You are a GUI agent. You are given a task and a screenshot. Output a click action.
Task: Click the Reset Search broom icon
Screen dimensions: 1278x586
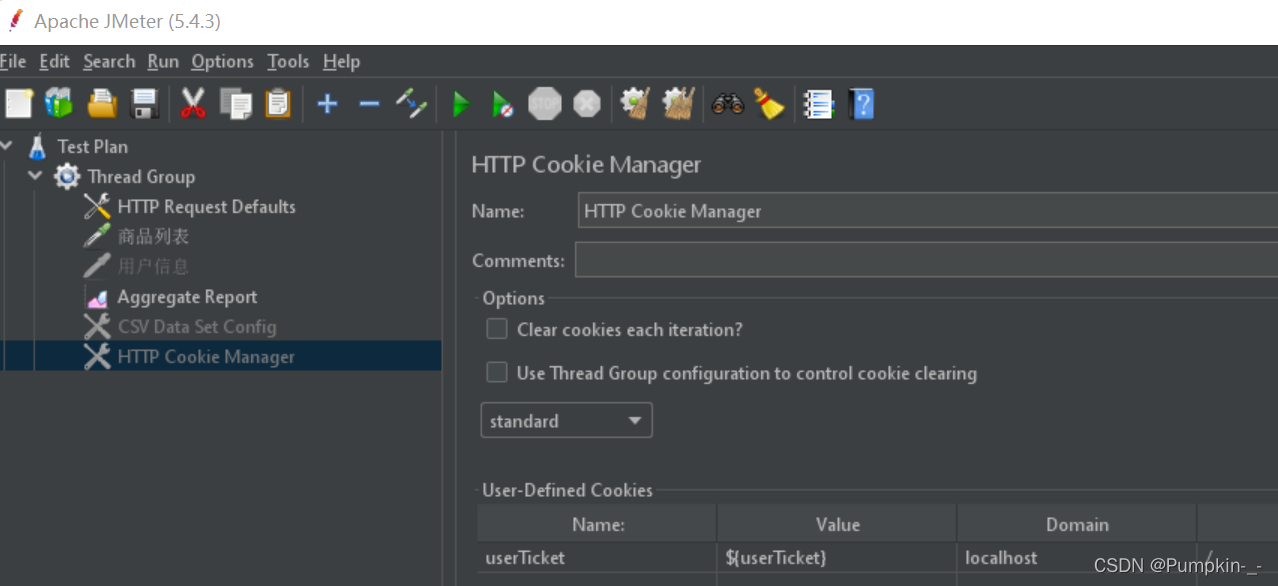[x=768, y=103]
